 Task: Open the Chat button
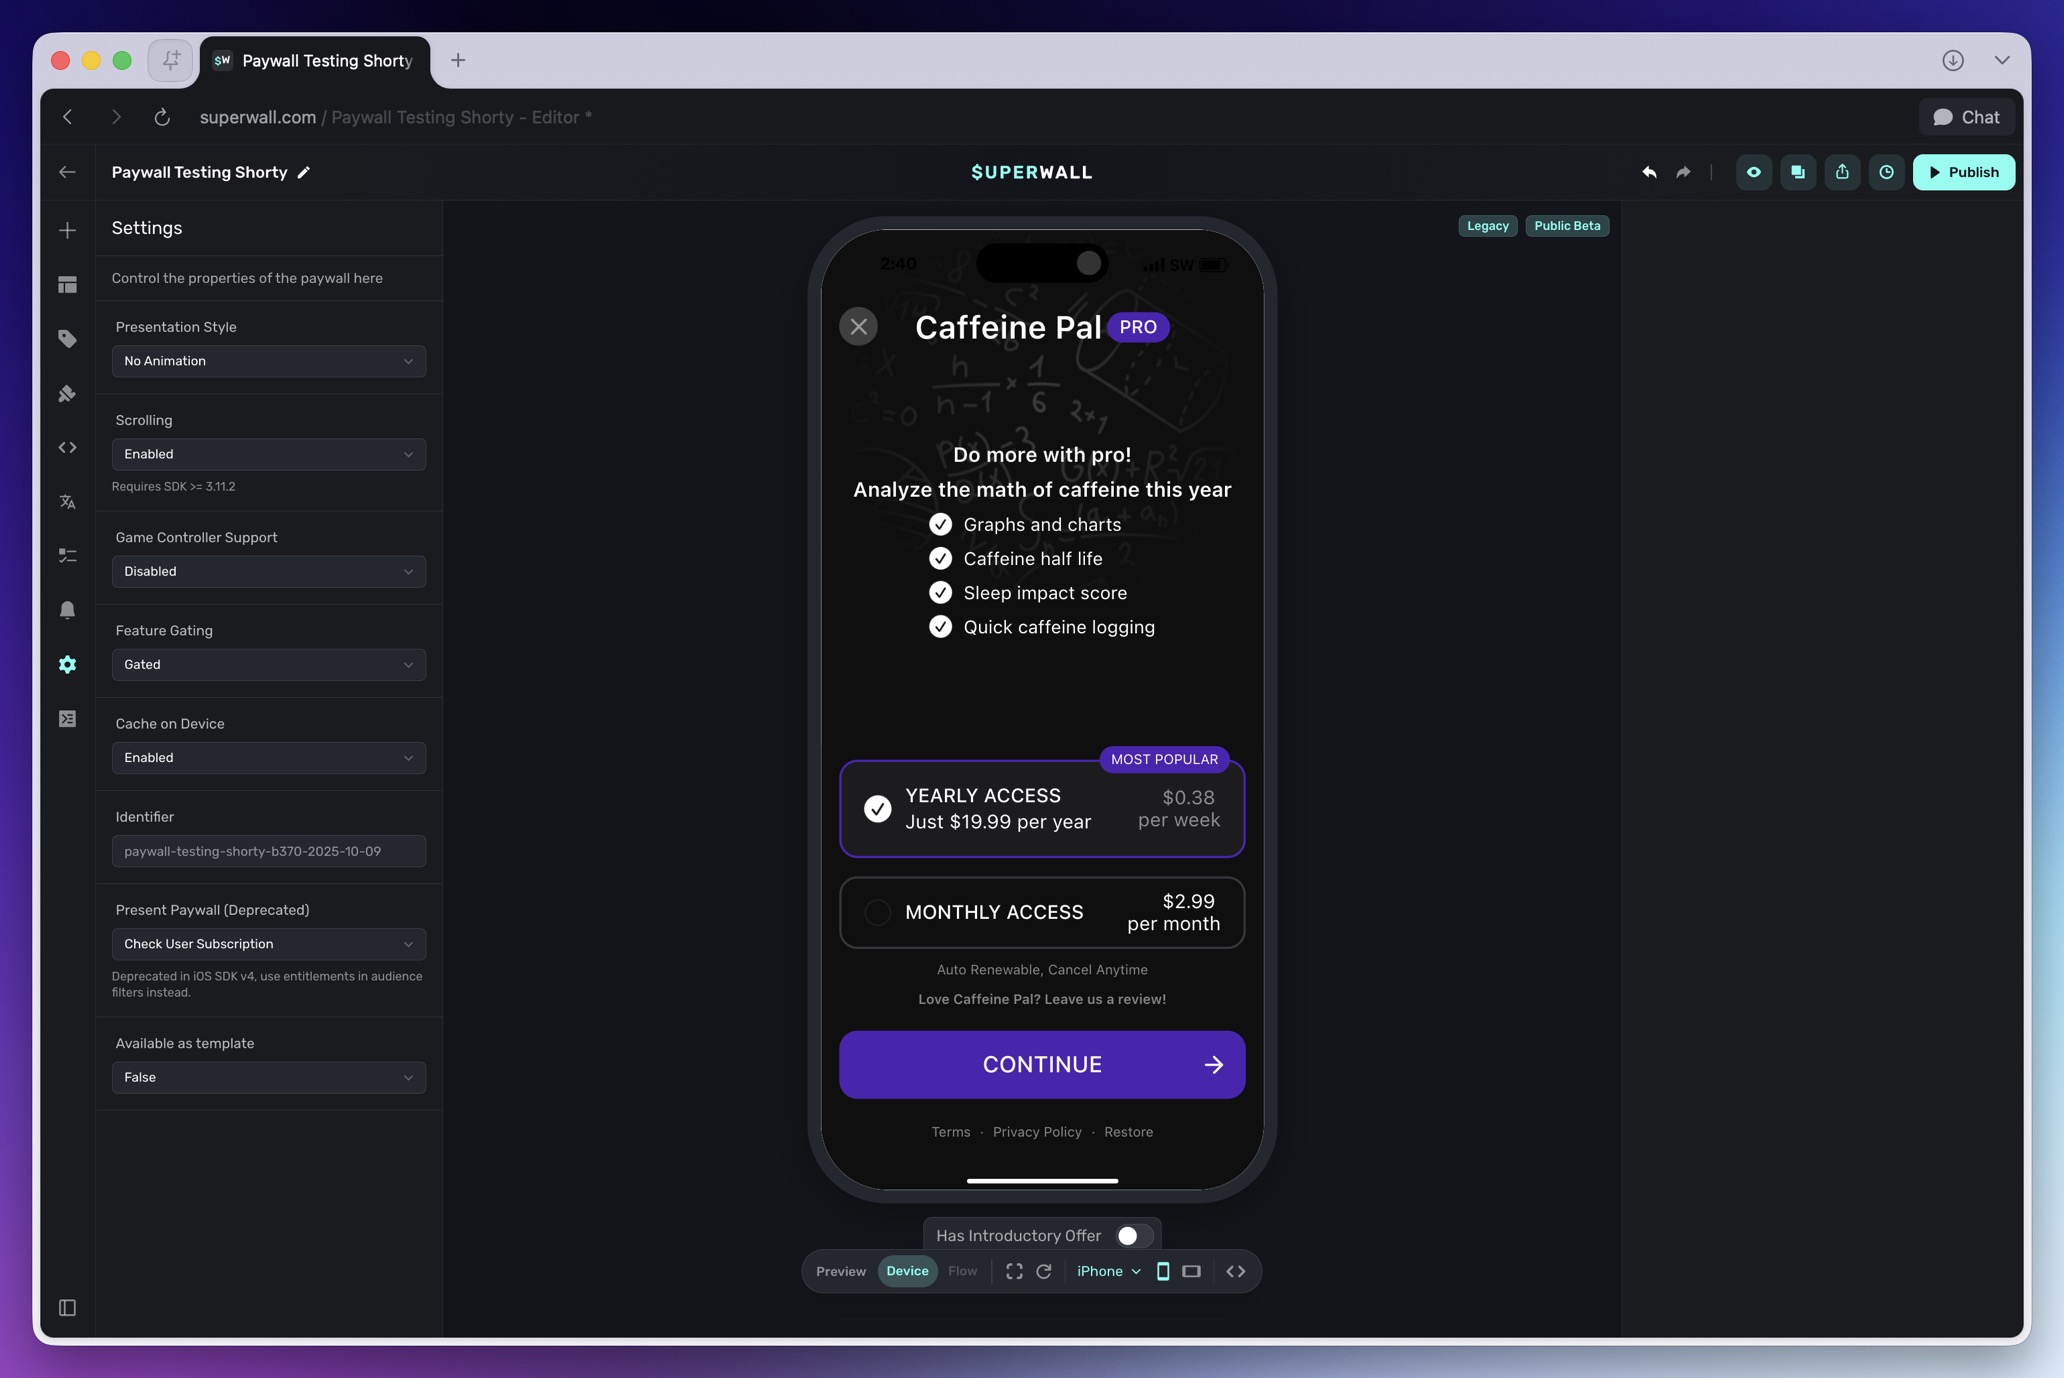(x=1966, y=117)
